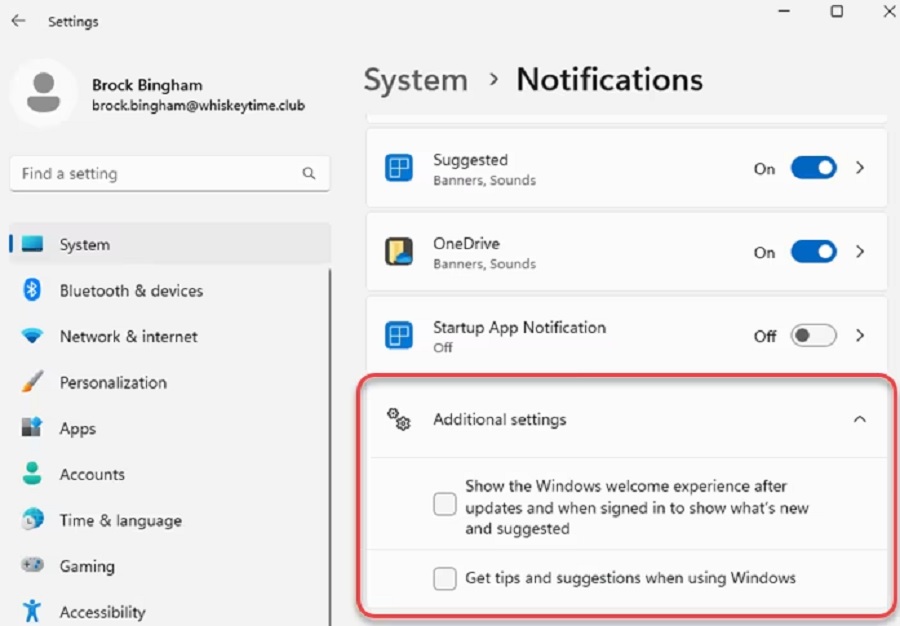Click the search magnifier icon
The width and height of the screenshot is (900, 626).
click(309, 173)
